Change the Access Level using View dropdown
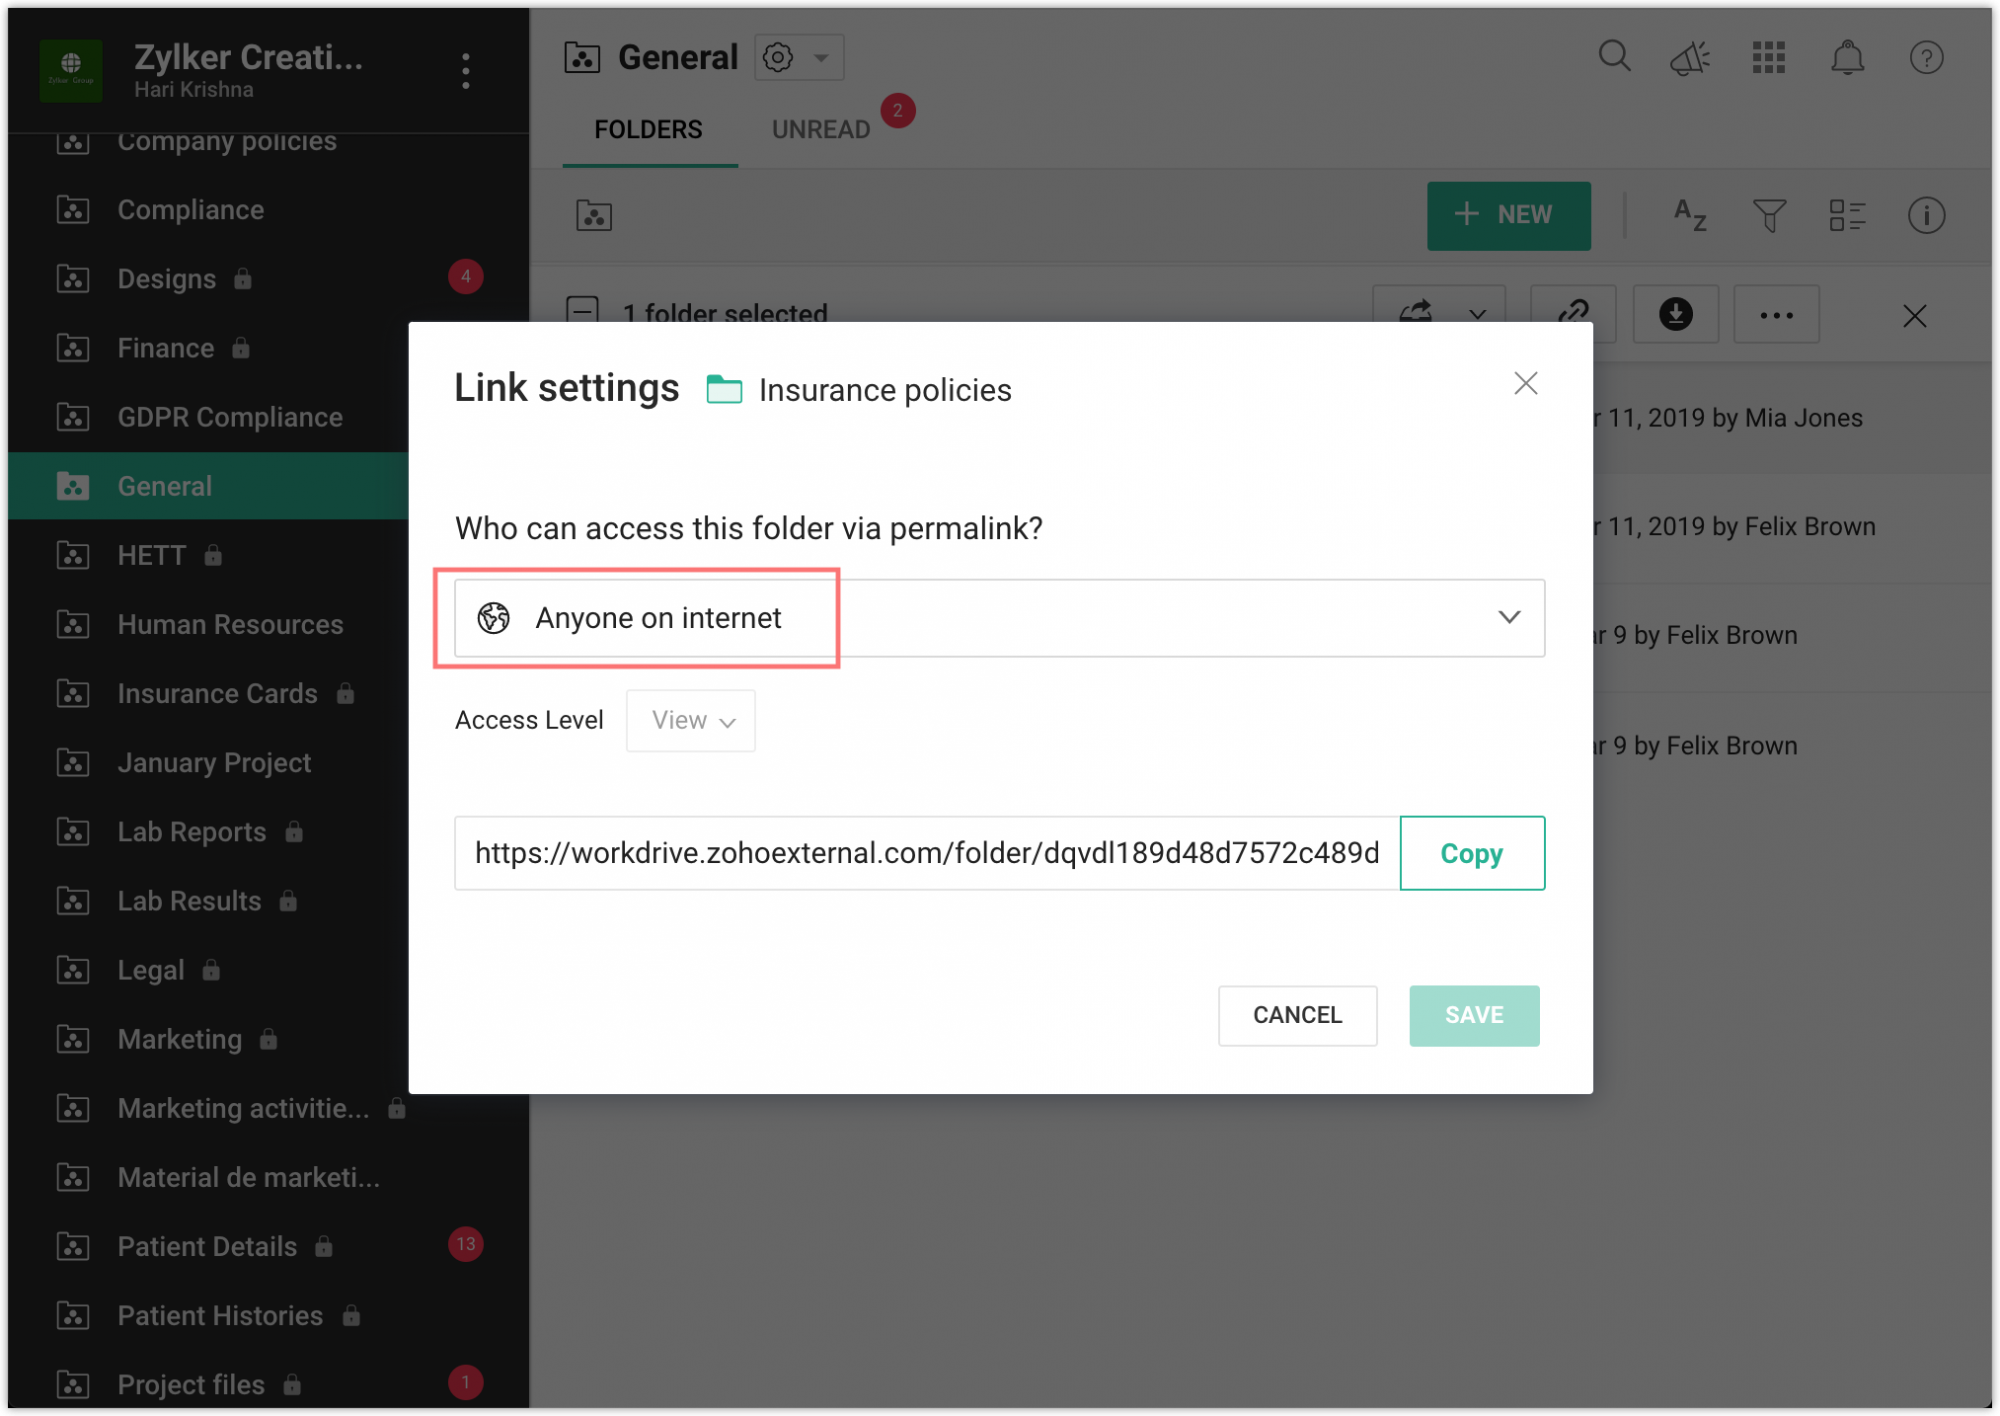 (x=689, y=720)
